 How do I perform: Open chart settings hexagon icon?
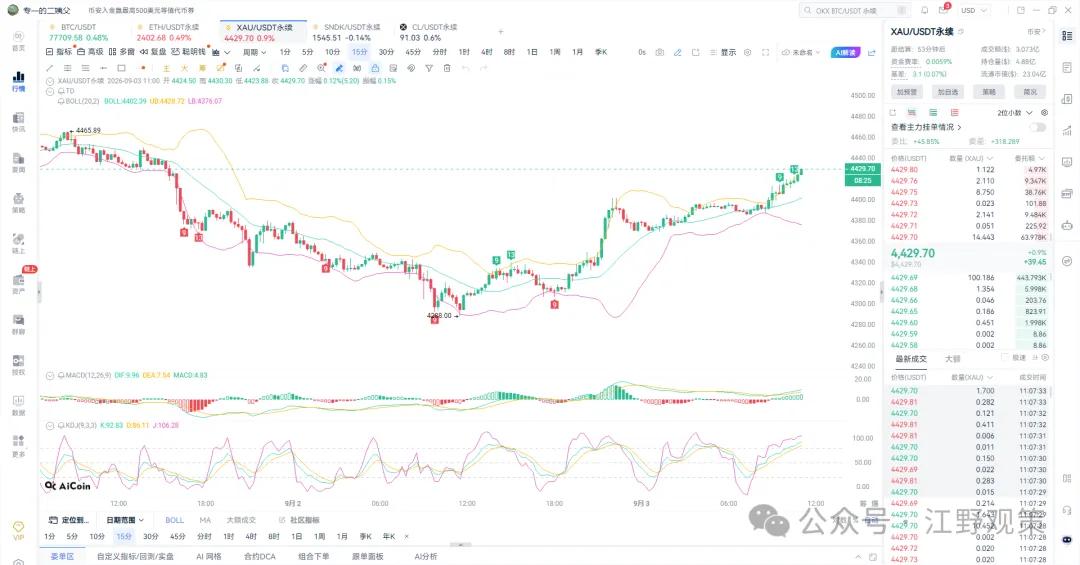point(747,52)
